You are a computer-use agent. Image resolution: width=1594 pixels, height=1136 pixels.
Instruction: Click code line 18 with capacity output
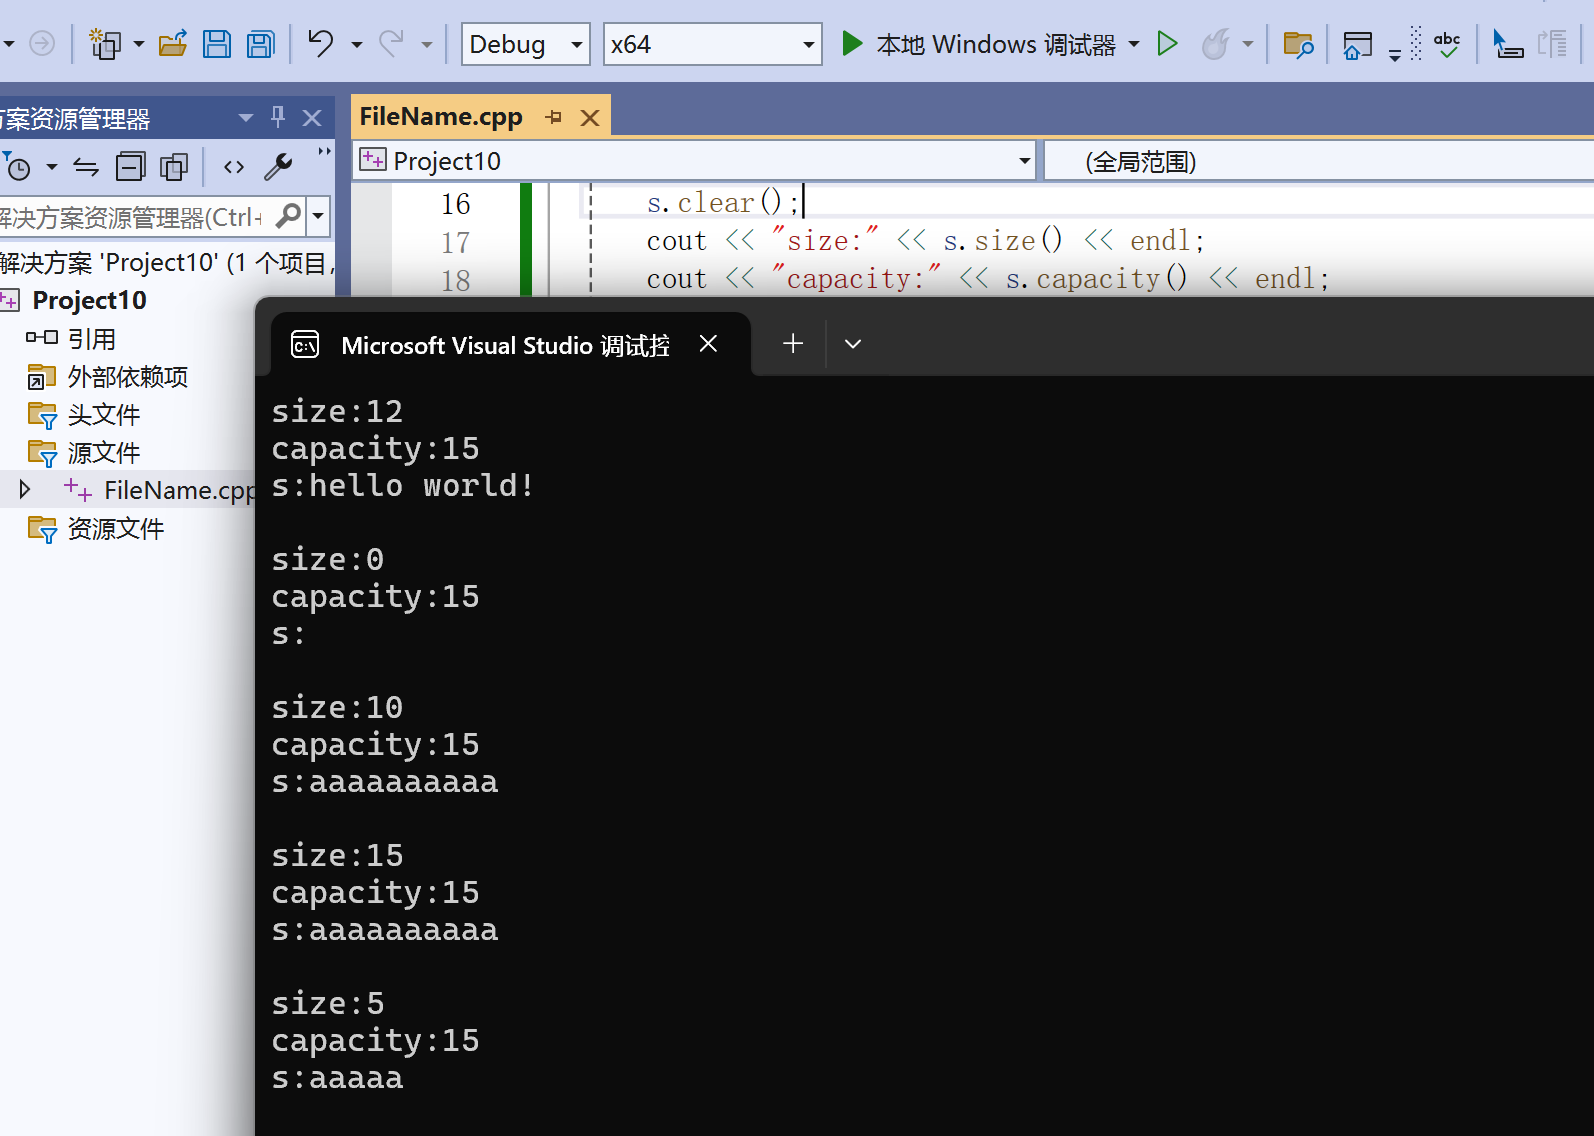(x=987, y=279)
